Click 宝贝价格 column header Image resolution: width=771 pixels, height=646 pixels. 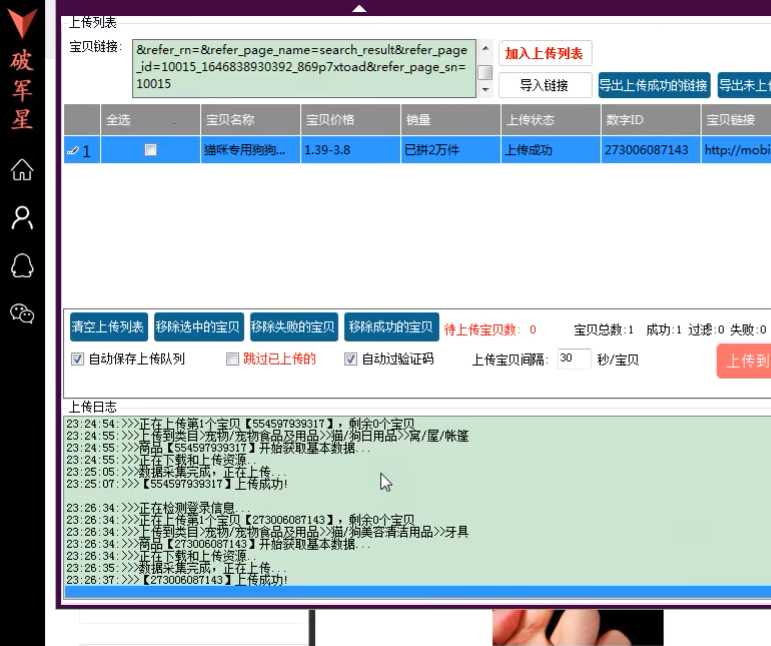(350, 119)
